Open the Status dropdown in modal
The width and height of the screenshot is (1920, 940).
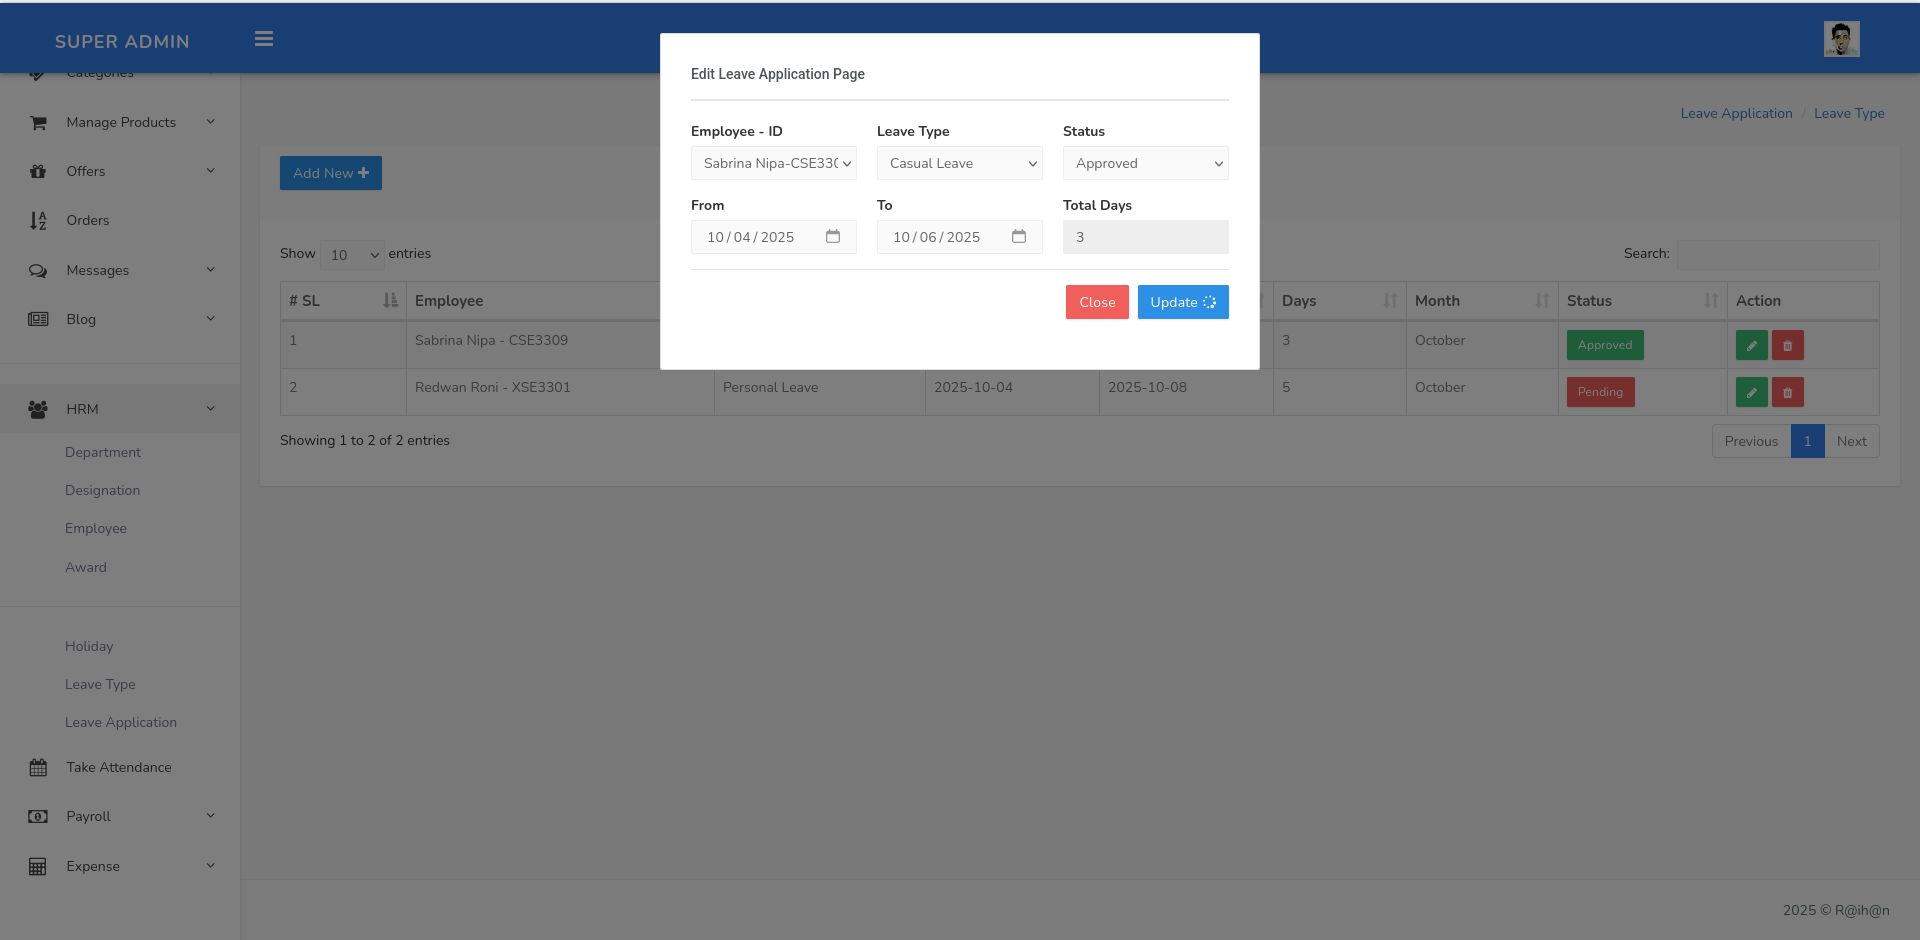tap(1146, 164)
